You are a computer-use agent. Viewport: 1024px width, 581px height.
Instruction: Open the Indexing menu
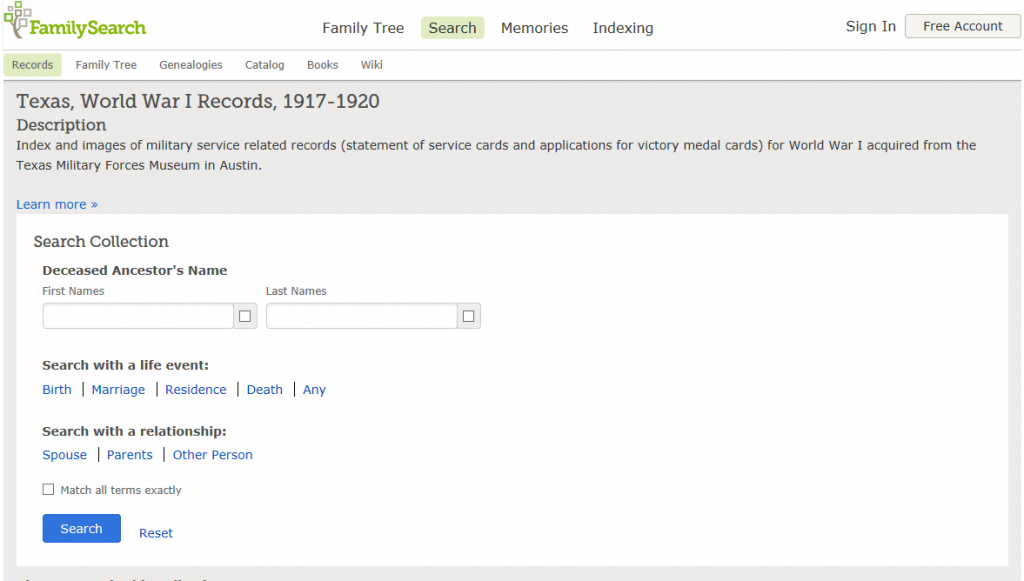[x=623, y=28]
